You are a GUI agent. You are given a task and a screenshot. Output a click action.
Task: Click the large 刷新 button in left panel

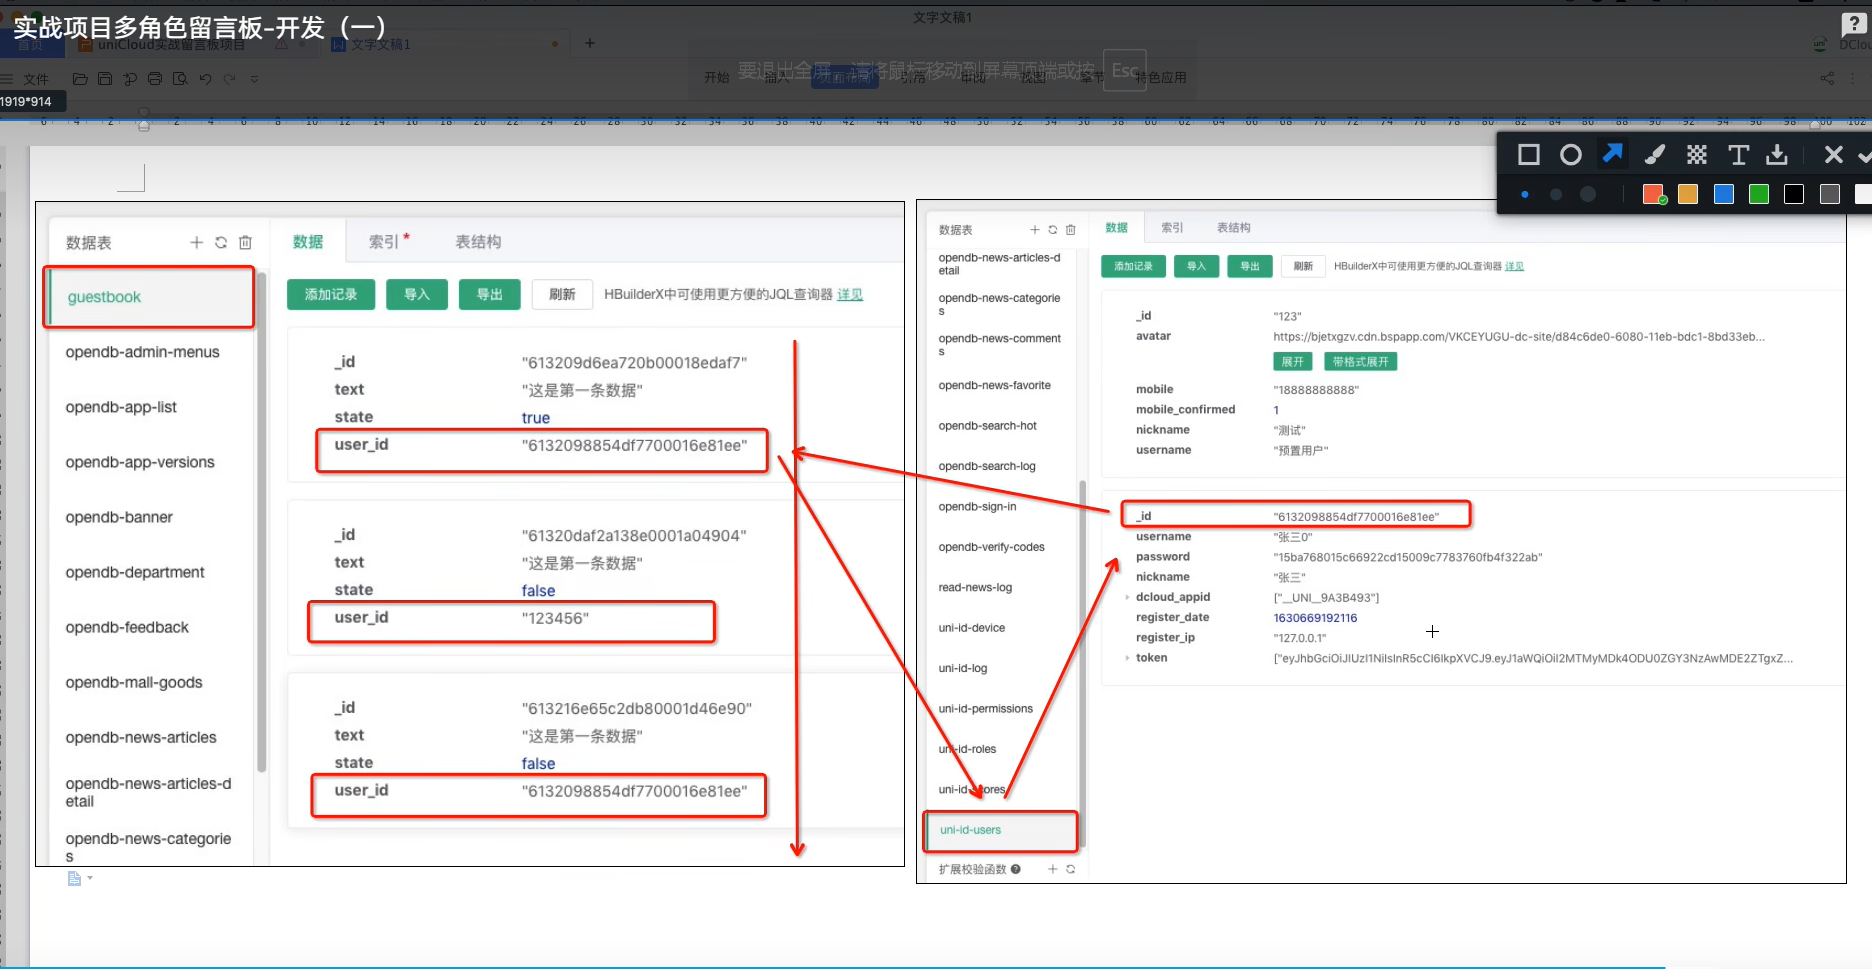[x=562, y=294]
